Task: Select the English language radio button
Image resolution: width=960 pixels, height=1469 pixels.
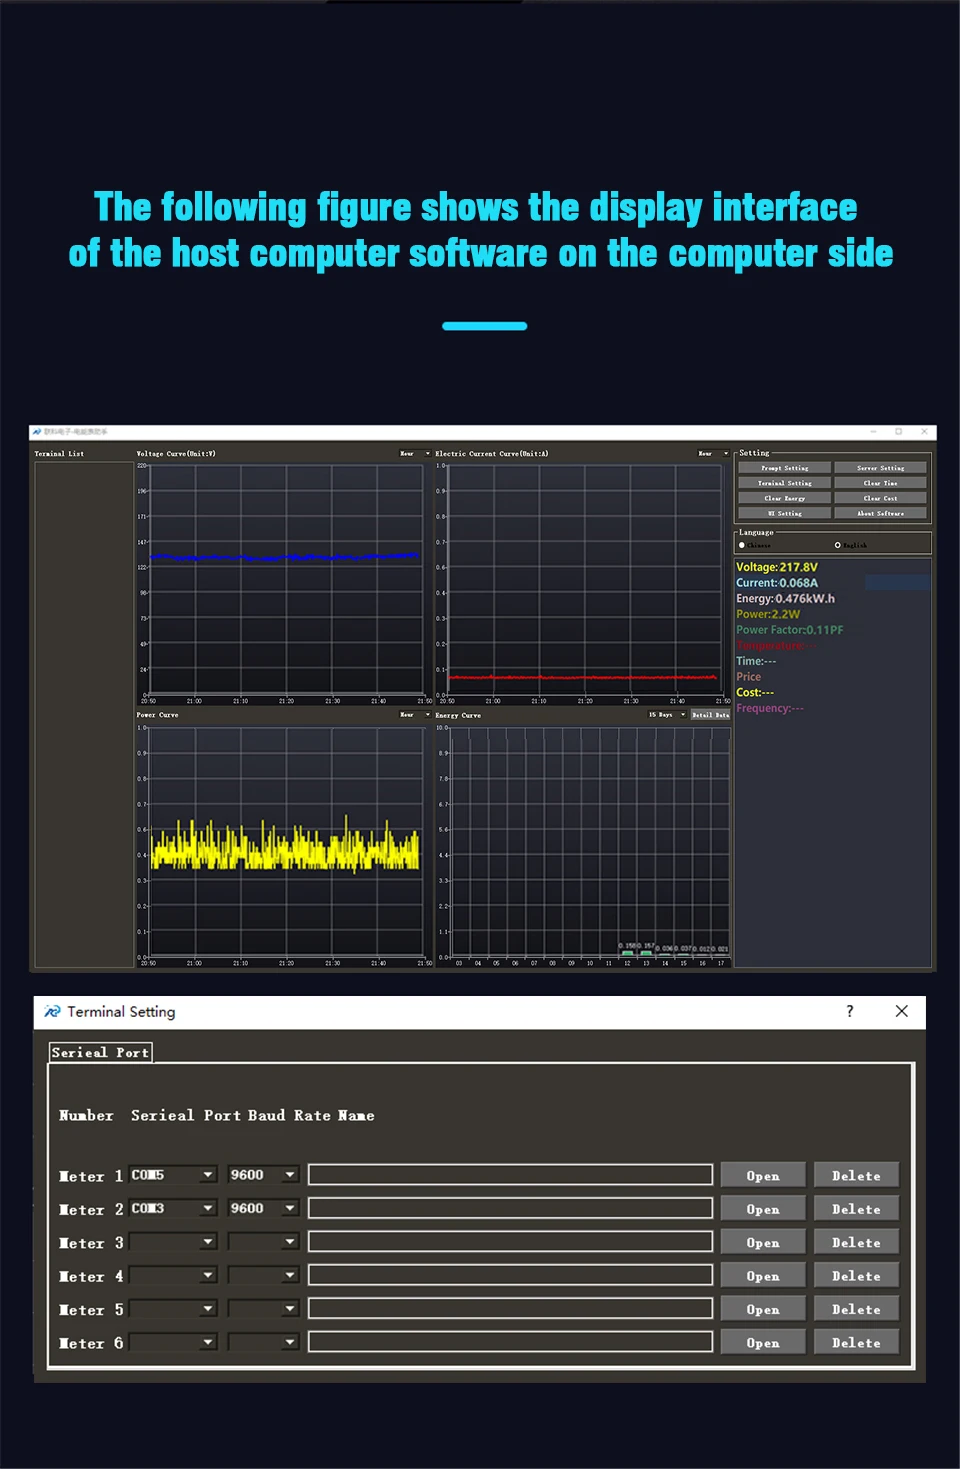Action: [x=838, y=545]
